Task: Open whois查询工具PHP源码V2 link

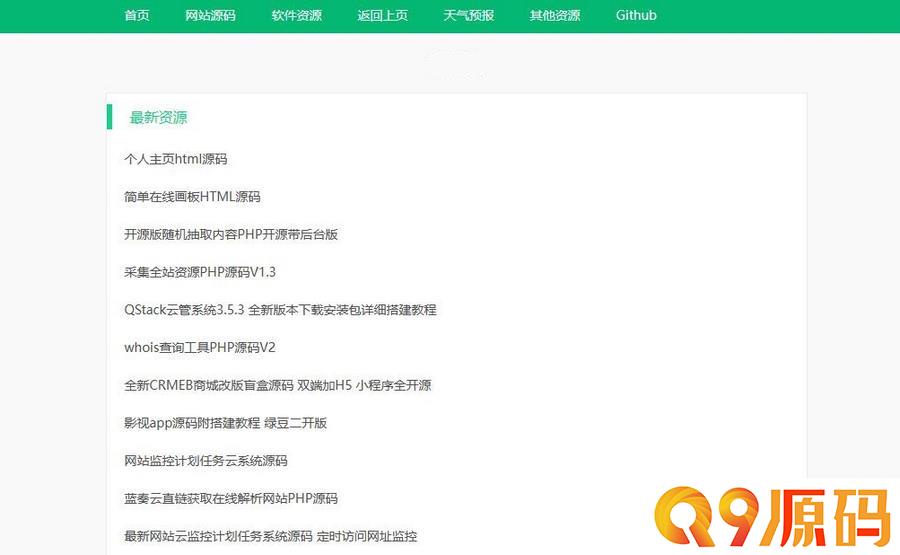Action: coord(200,348)
